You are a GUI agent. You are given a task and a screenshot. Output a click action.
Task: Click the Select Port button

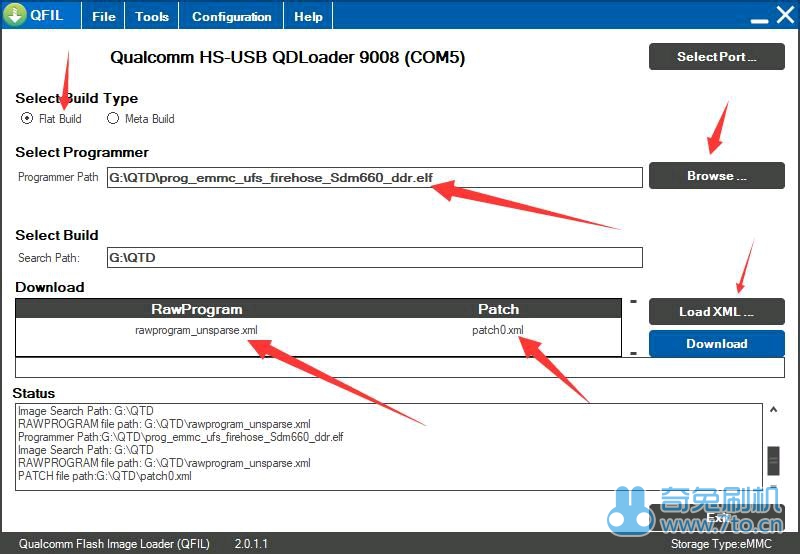point(716,57)
